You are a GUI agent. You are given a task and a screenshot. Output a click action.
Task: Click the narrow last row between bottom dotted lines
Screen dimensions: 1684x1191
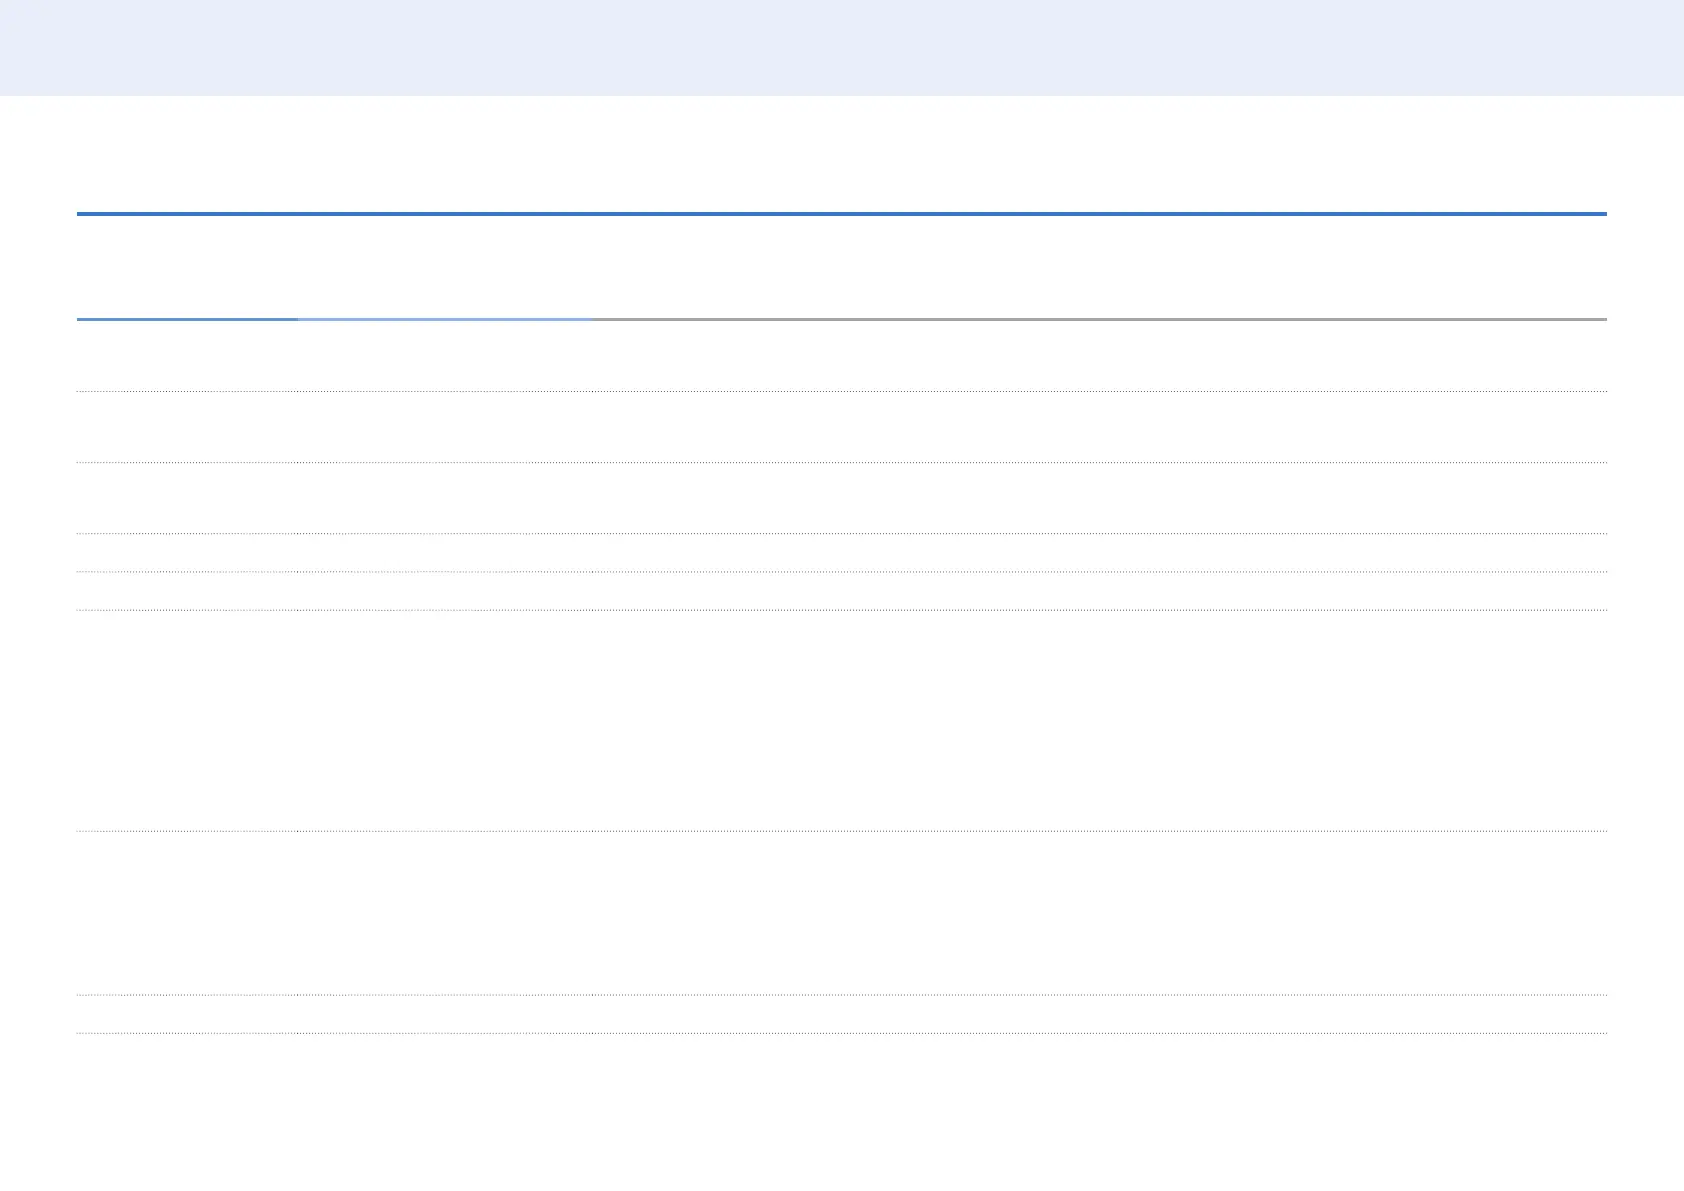(842, 1014)
